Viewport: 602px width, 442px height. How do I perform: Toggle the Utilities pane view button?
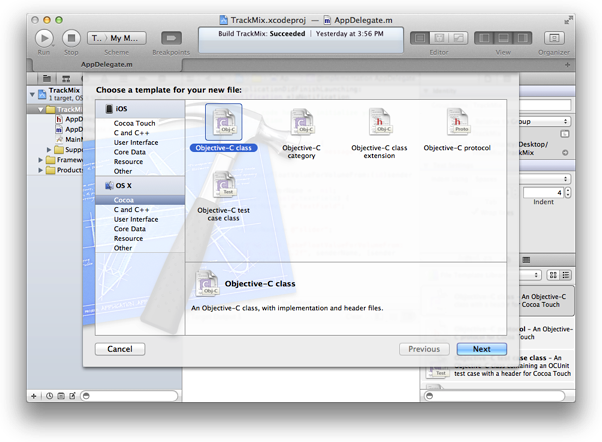pos(523,38)
